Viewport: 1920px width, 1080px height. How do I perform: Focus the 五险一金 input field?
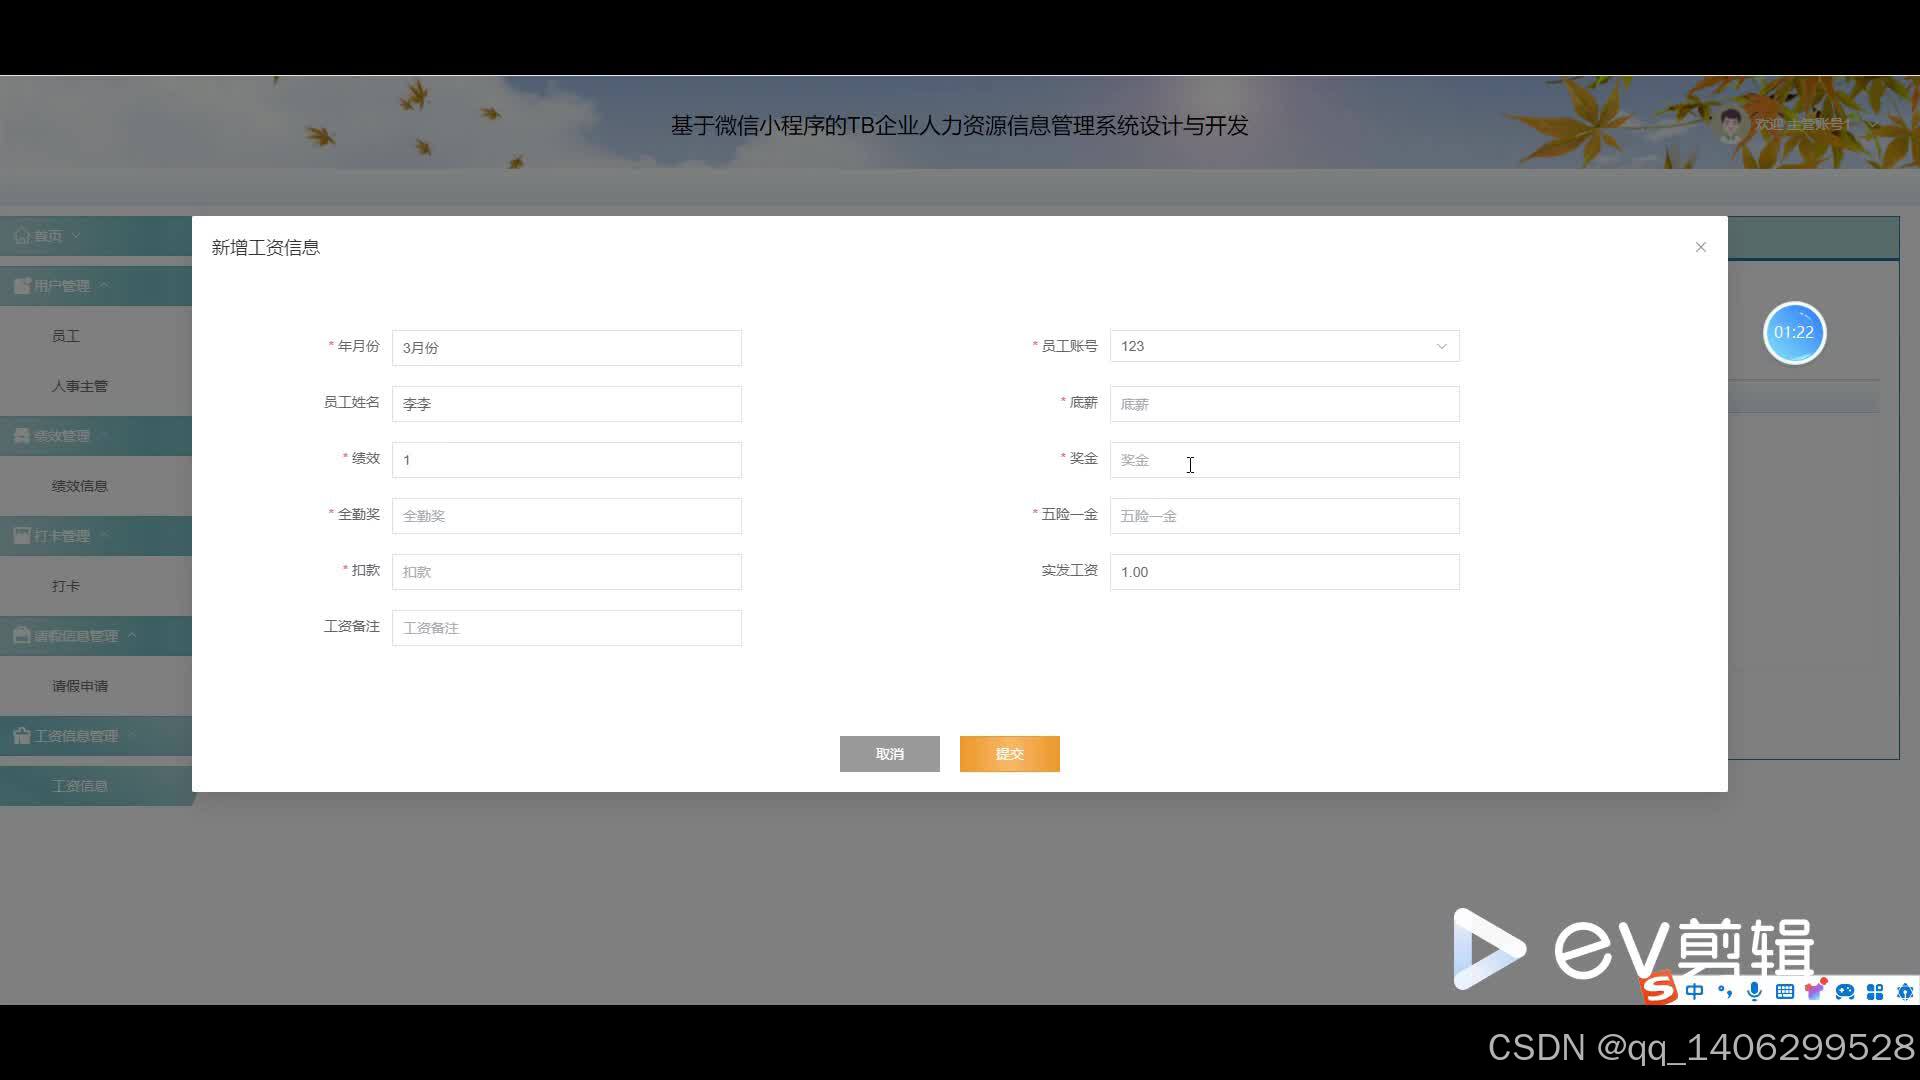pos(1284,516)
